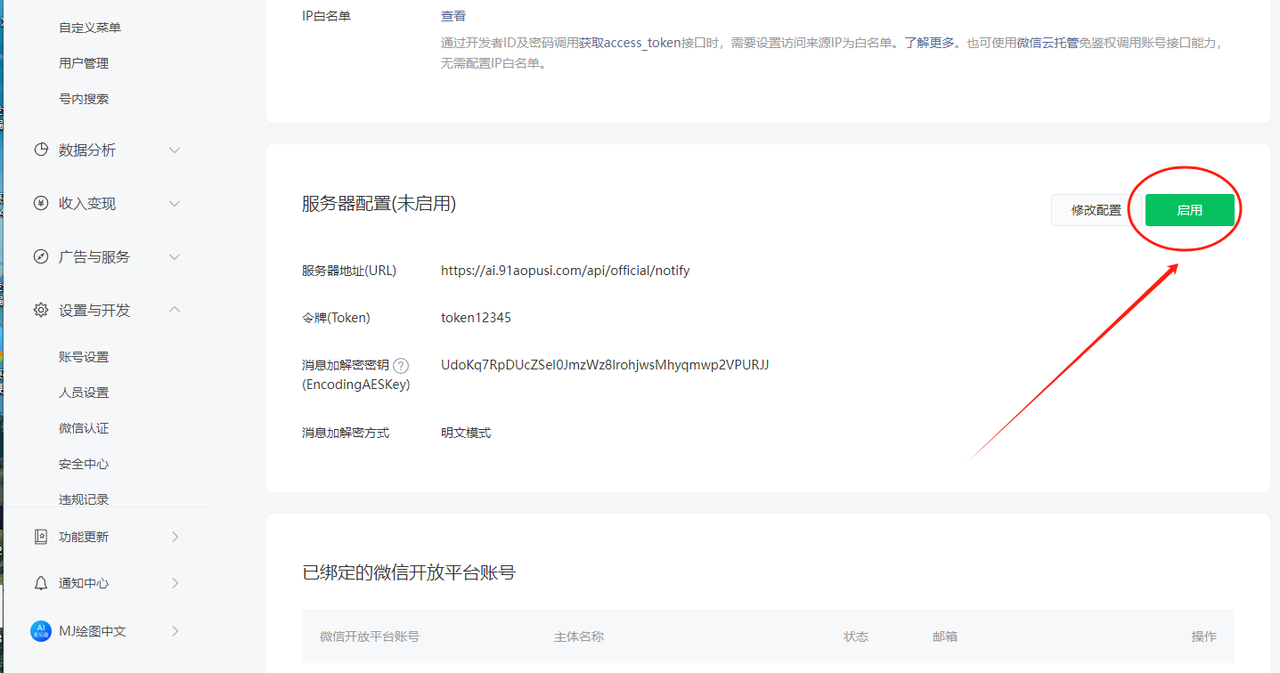
Task: Click the 邮箱 column header
Action: tap(945, 636)
